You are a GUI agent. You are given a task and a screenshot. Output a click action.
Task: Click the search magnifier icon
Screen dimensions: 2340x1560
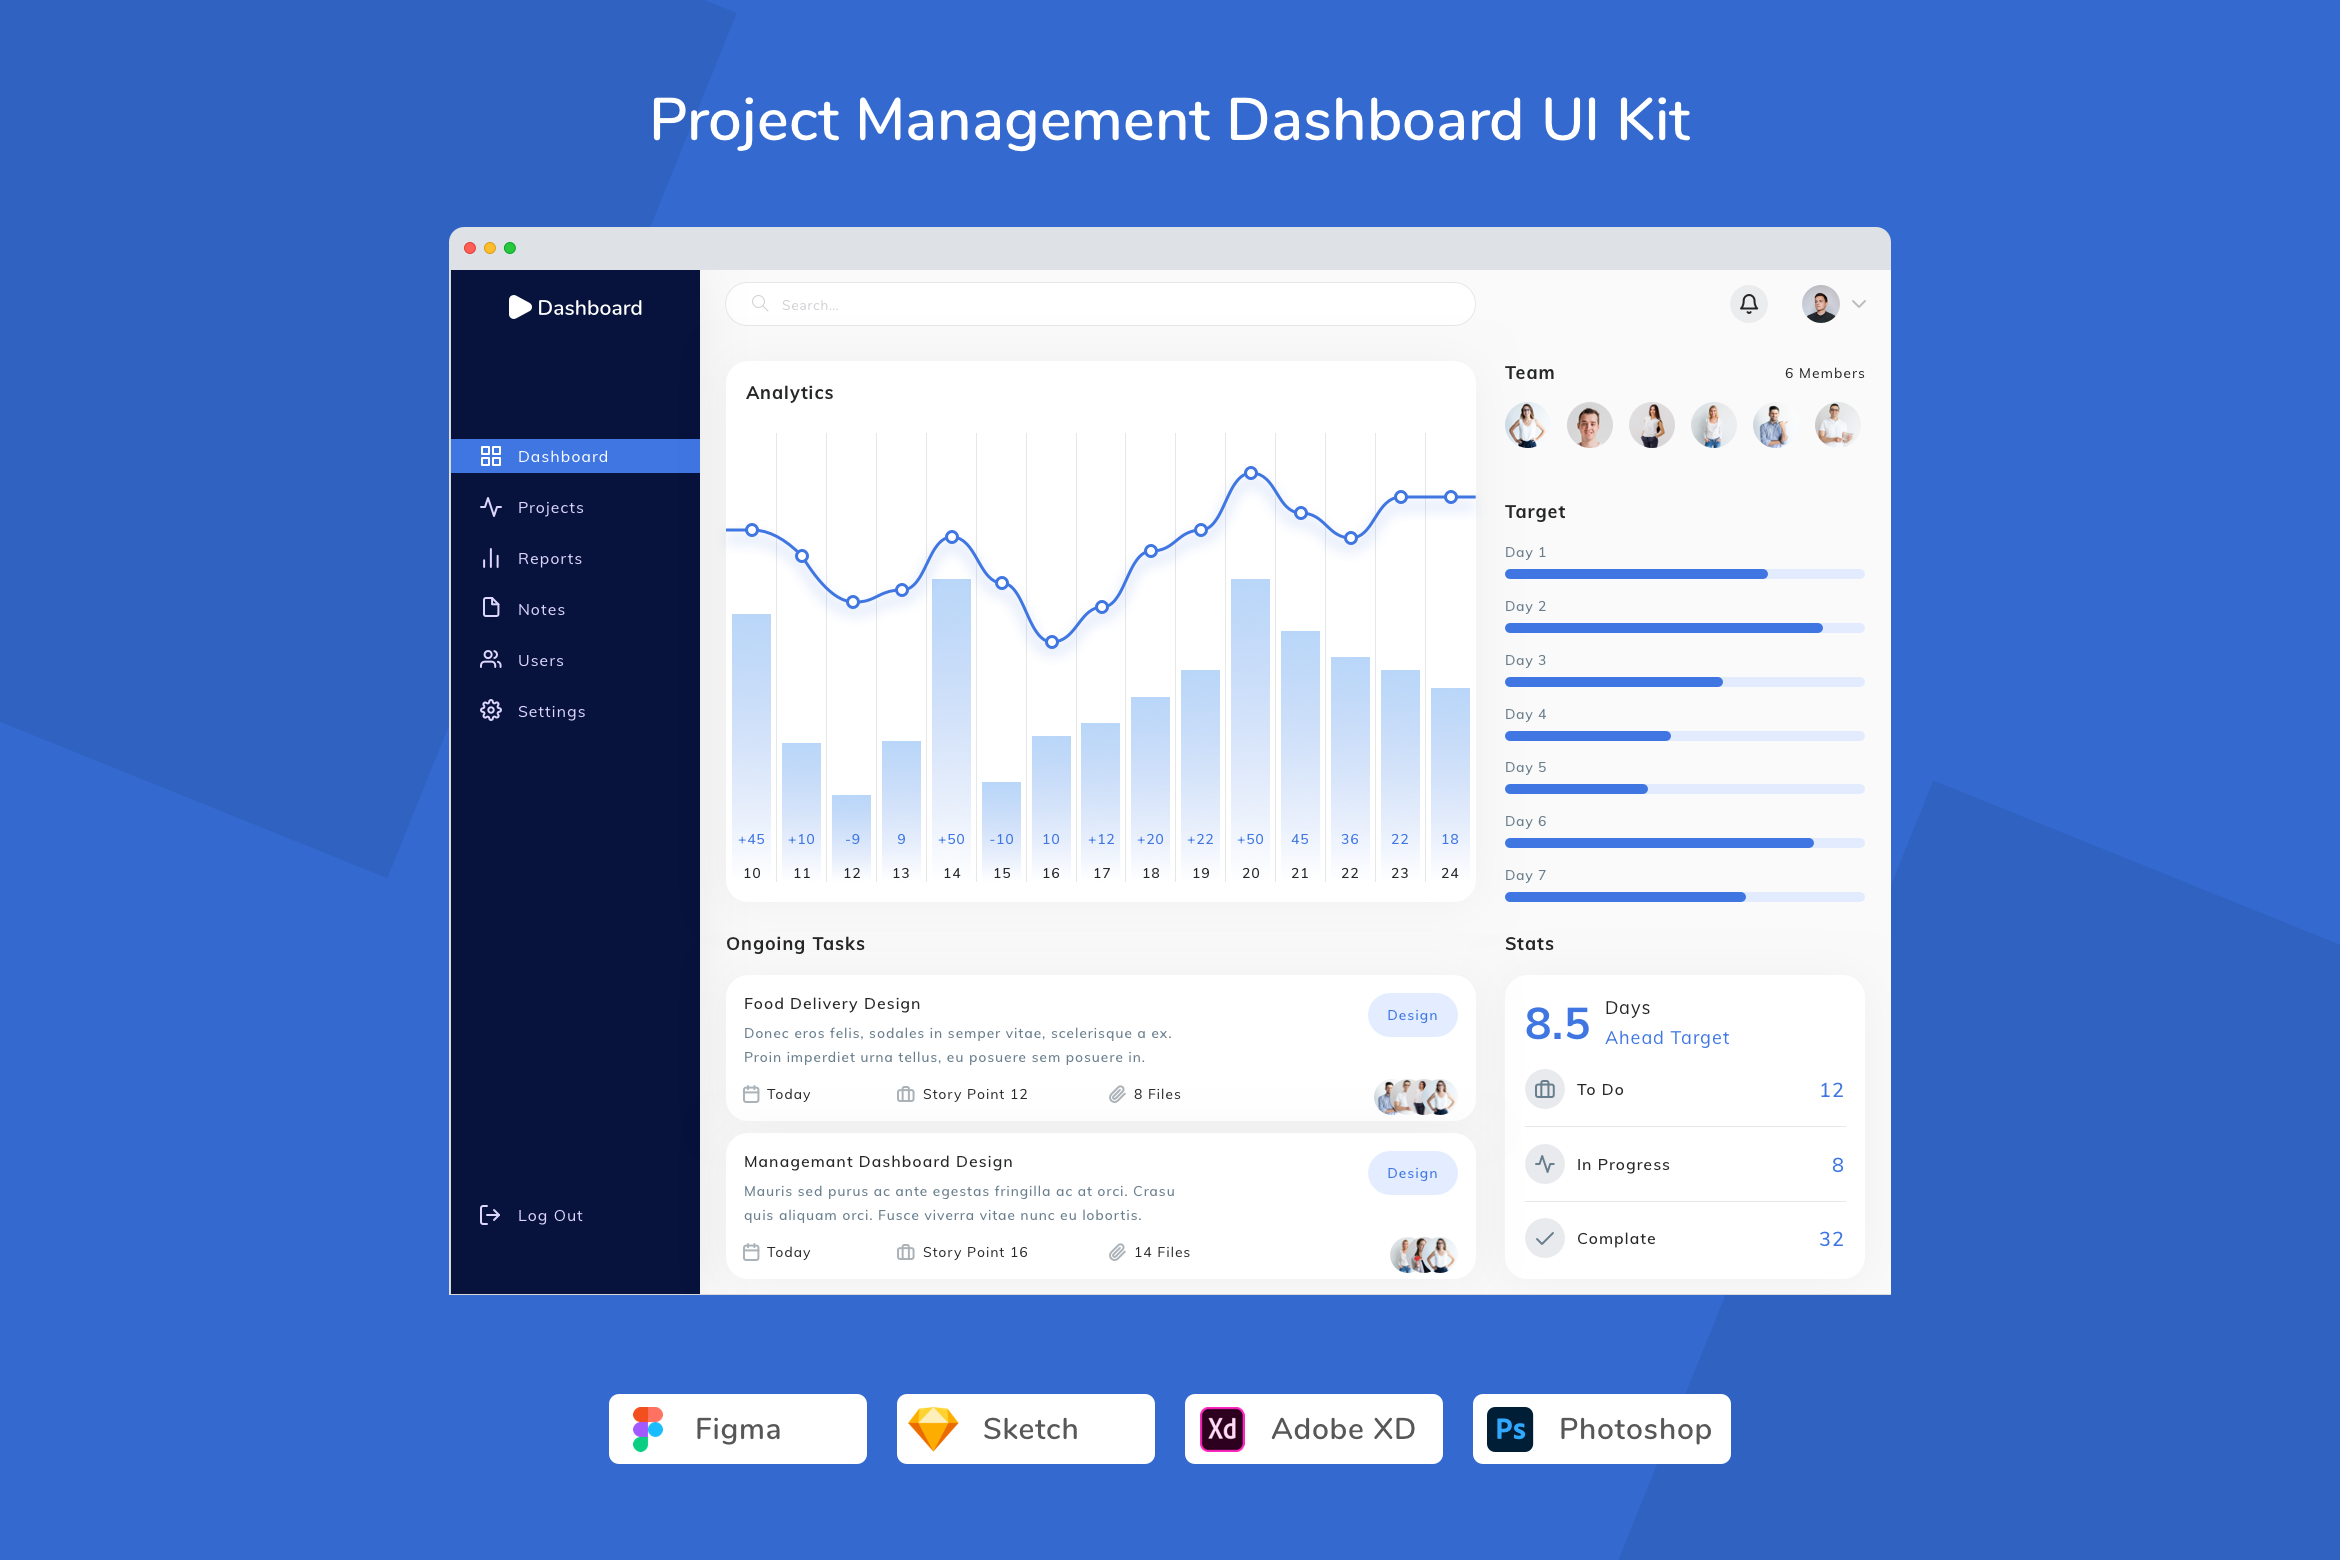click(x=760, y=303)
